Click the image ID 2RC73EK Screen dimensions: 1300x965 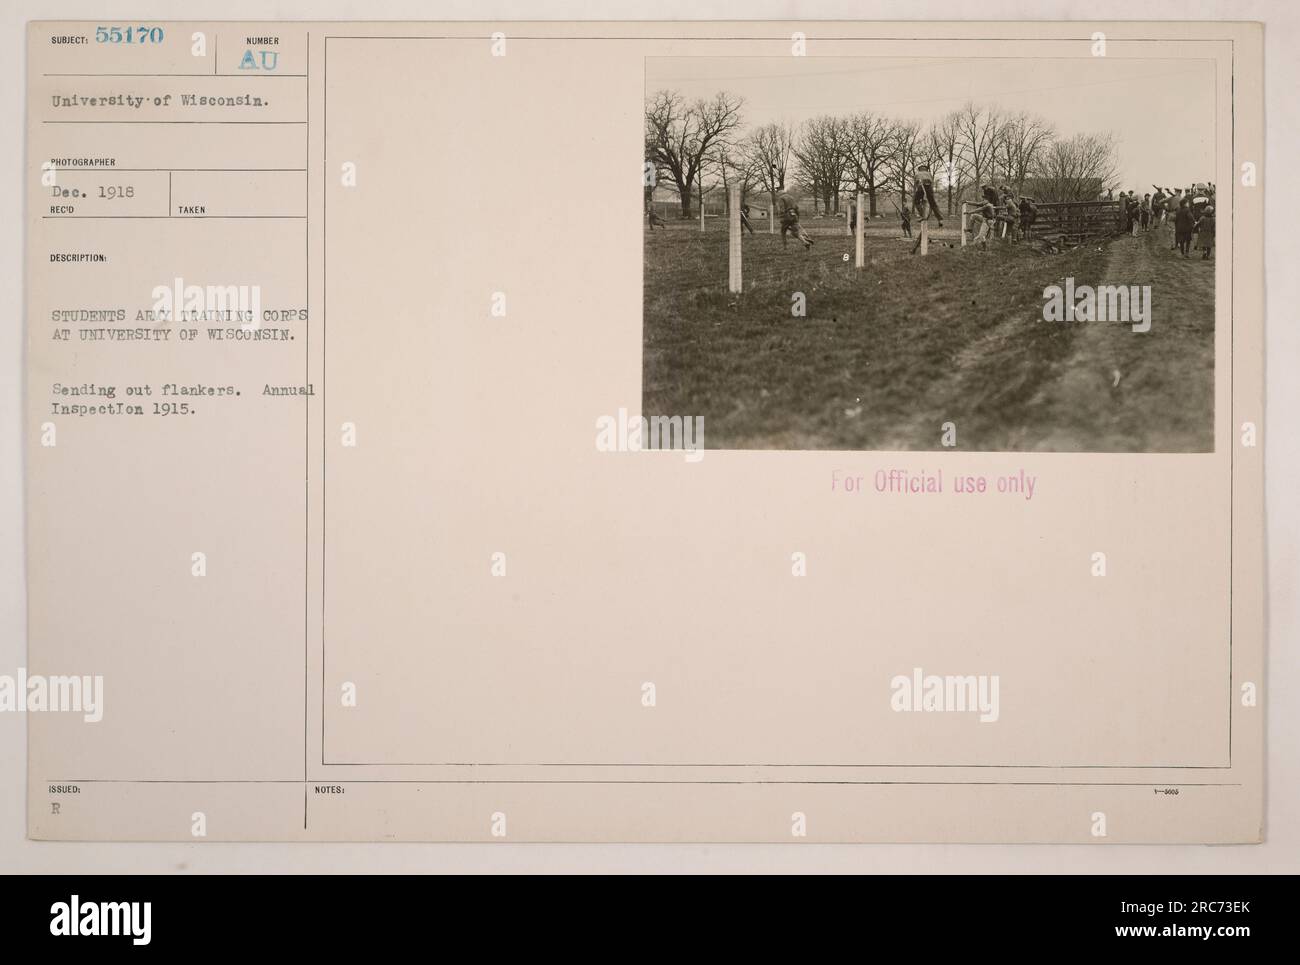tap(1182, 905)
